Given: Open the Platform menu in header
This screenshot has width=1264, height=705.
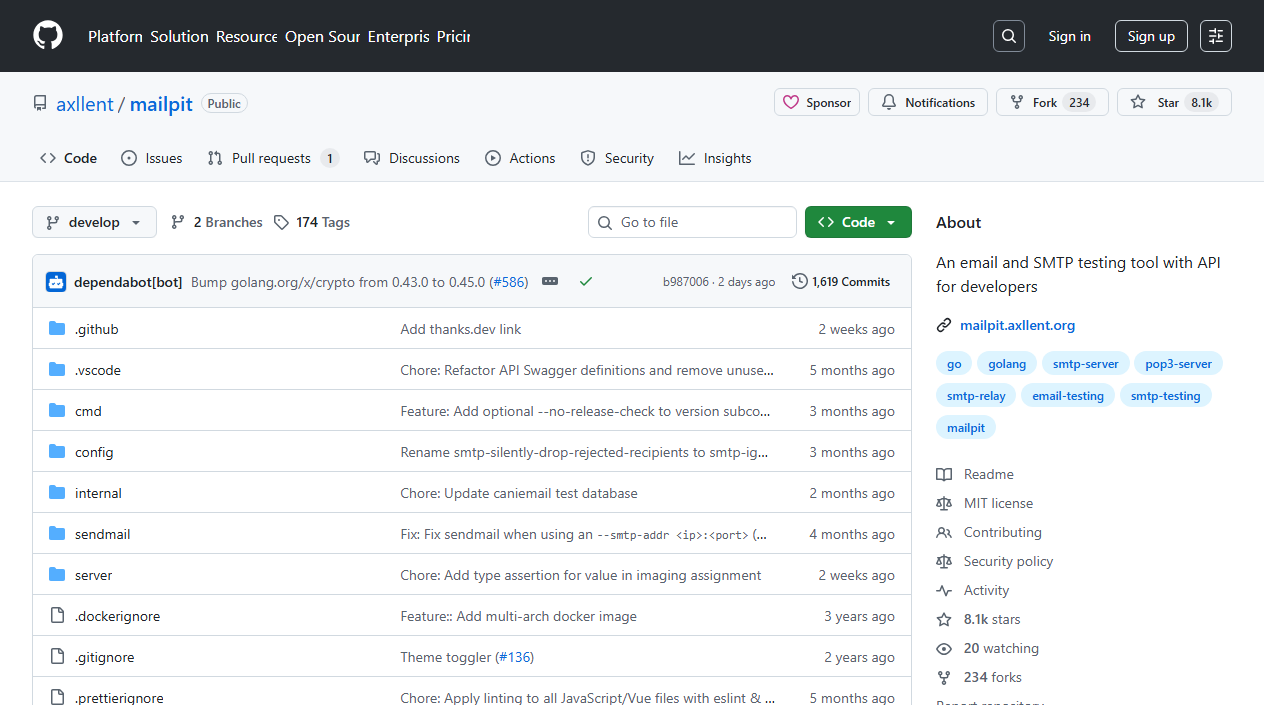Looking at the screenshot, I should 115,36.
